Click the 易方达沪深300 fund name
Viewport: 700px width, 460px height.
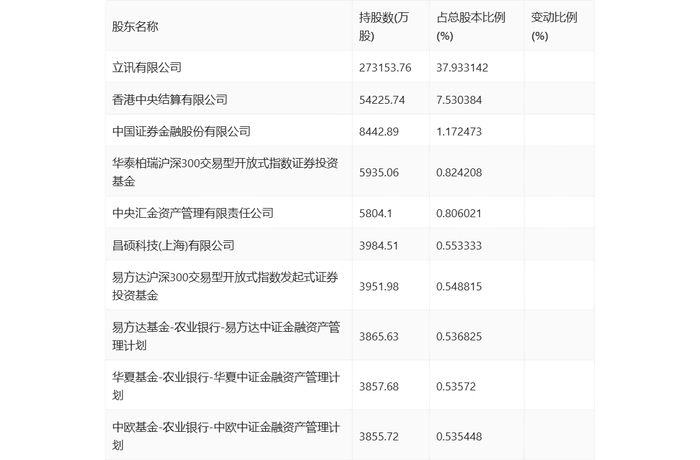coord(225,286)
